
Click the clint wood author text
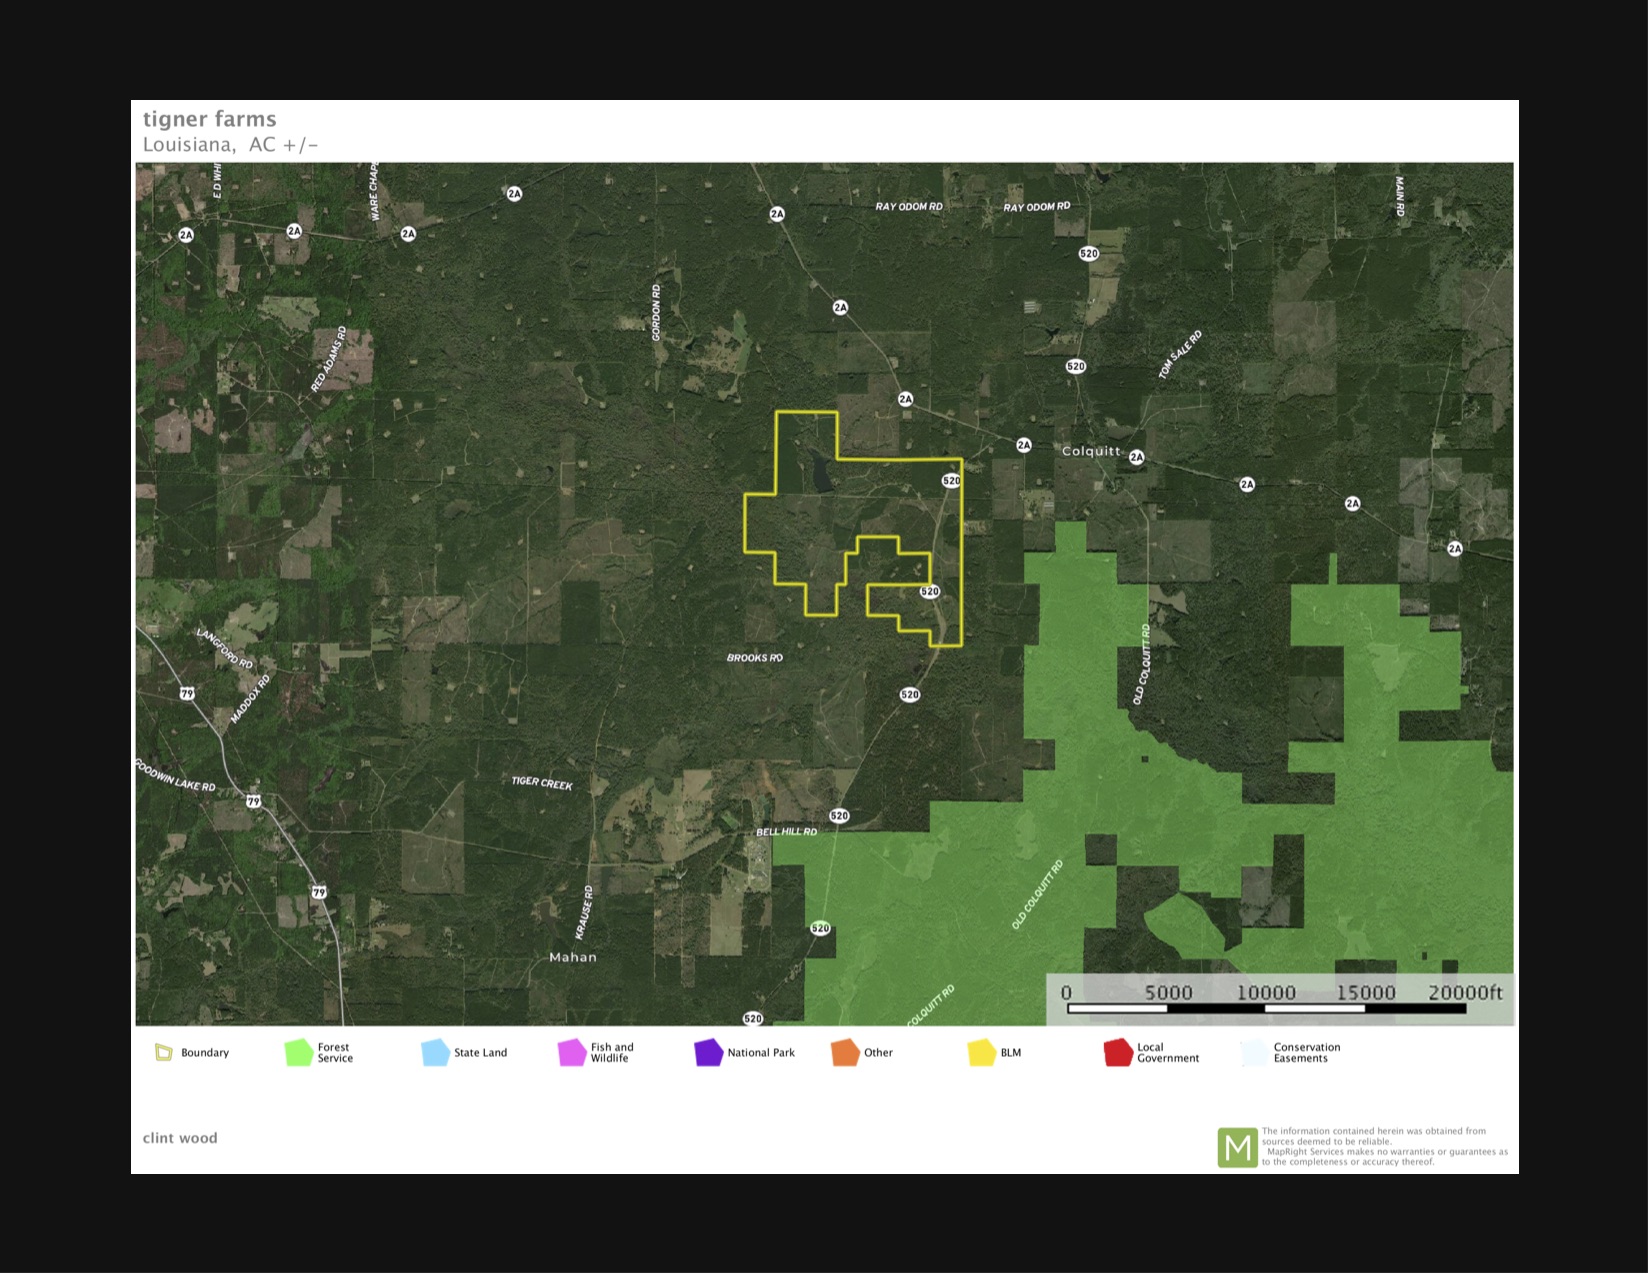pyautogui.click(x=180, y=1138)
